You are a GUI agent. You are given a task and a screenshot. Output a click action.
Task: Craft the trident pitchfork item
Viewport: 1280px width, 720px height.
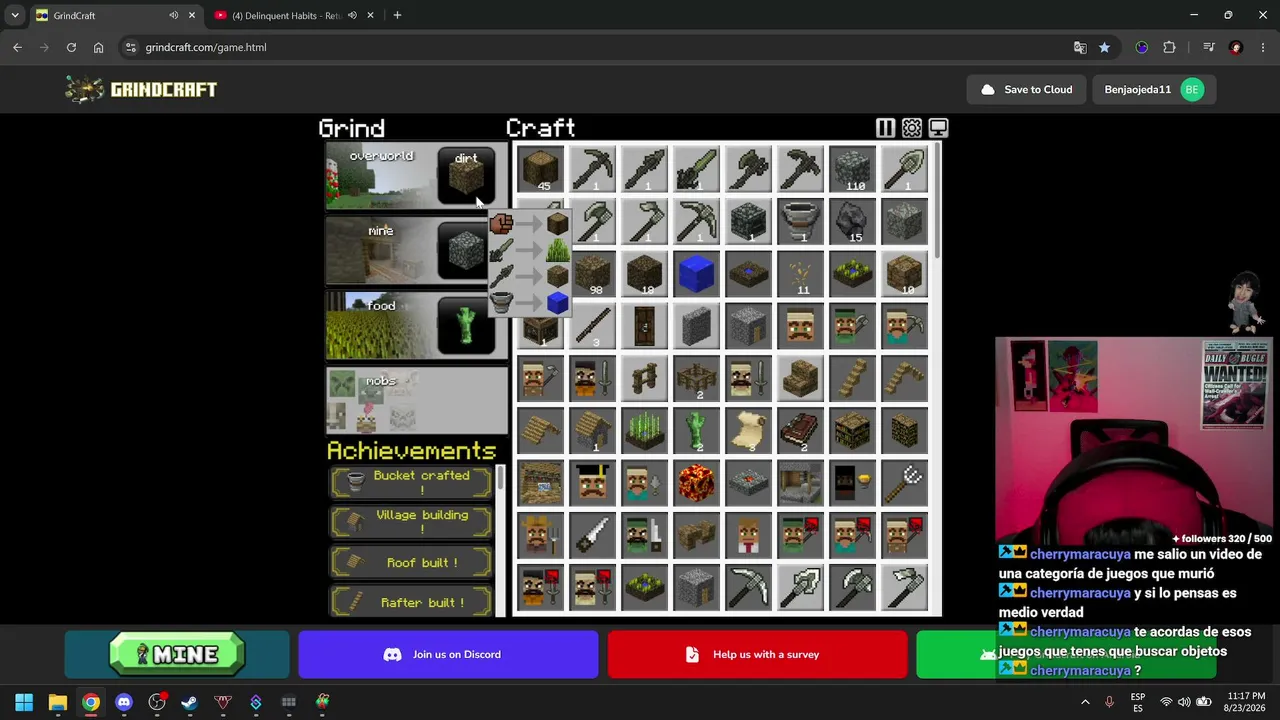pyautogui.click(x=905, y=482)
